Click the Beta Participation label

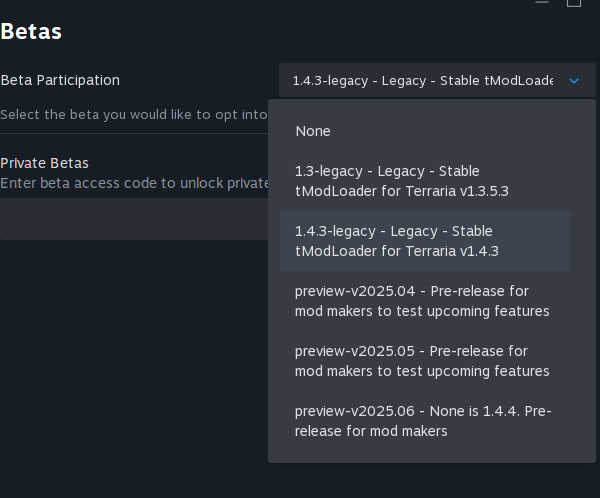[60, 80]
